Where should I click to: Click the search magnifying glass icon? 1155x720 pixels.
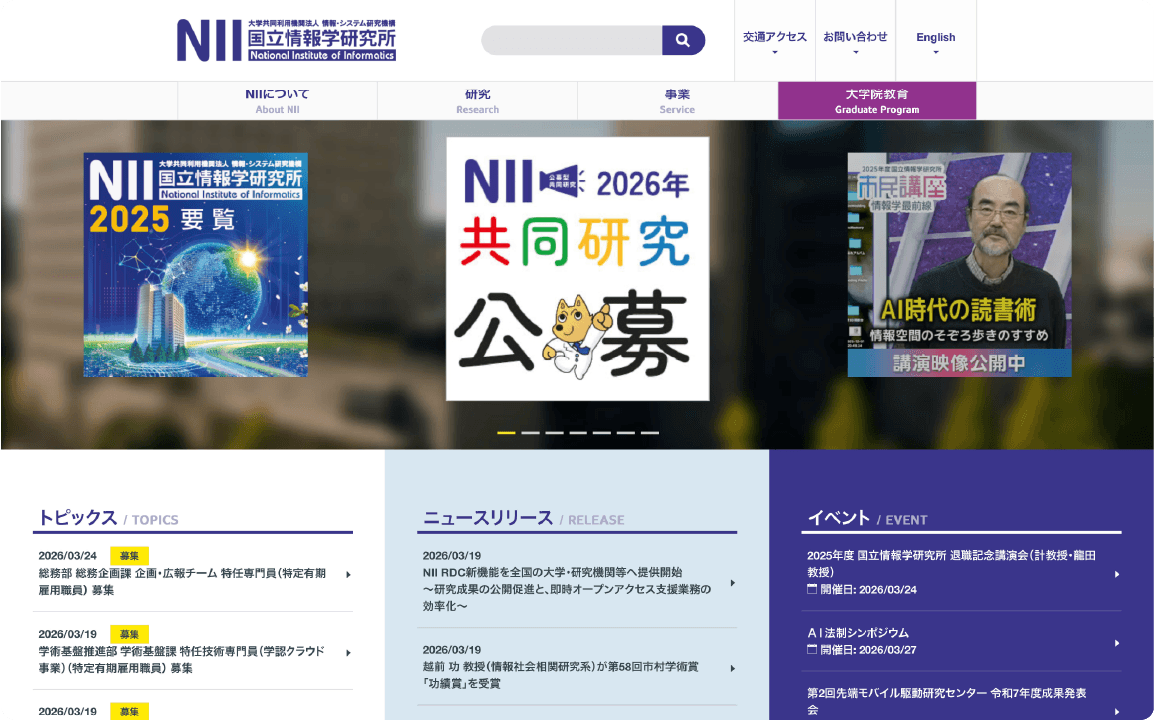pos(683,40)
